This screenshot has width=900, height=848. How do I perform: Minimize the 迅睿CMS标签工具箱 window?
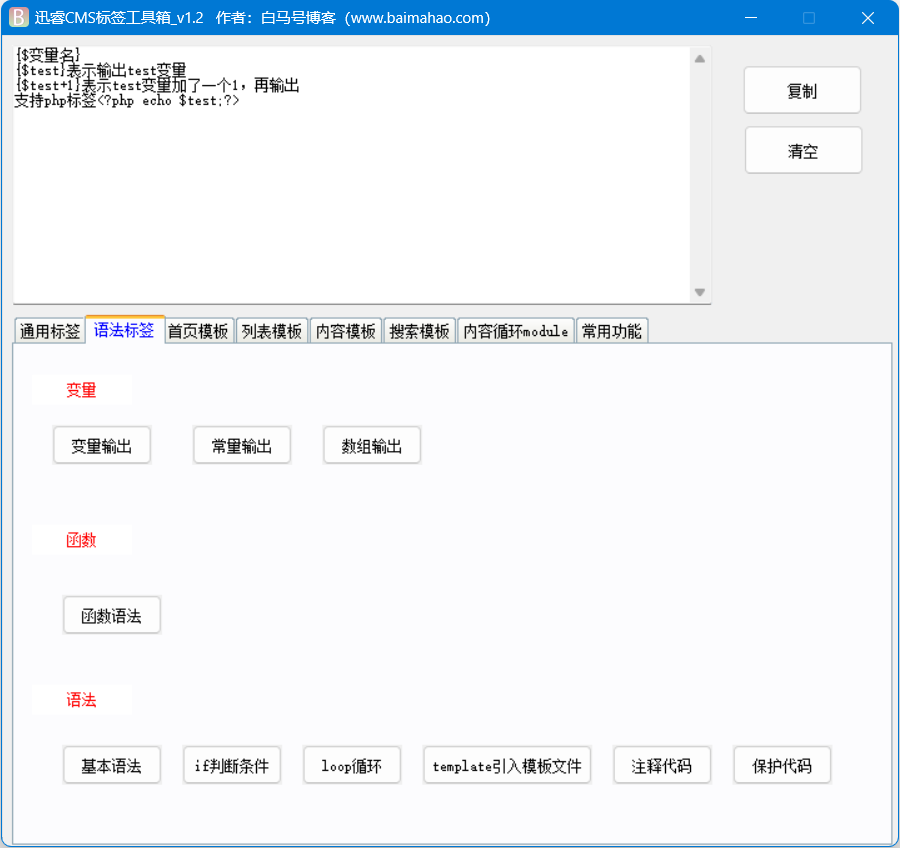(751, 18)
